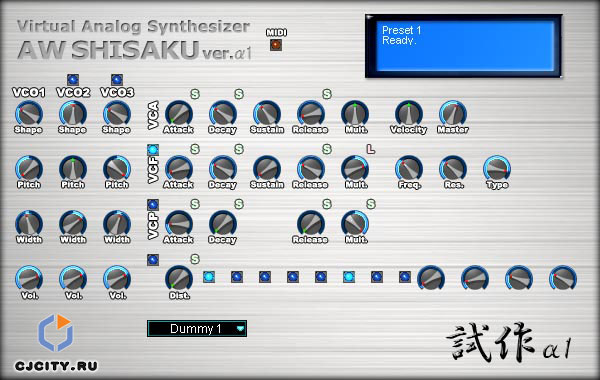Screen dimensions: 600x380
Task: Click the S icon above Dist. knob
Action: [x=195, y=259]
